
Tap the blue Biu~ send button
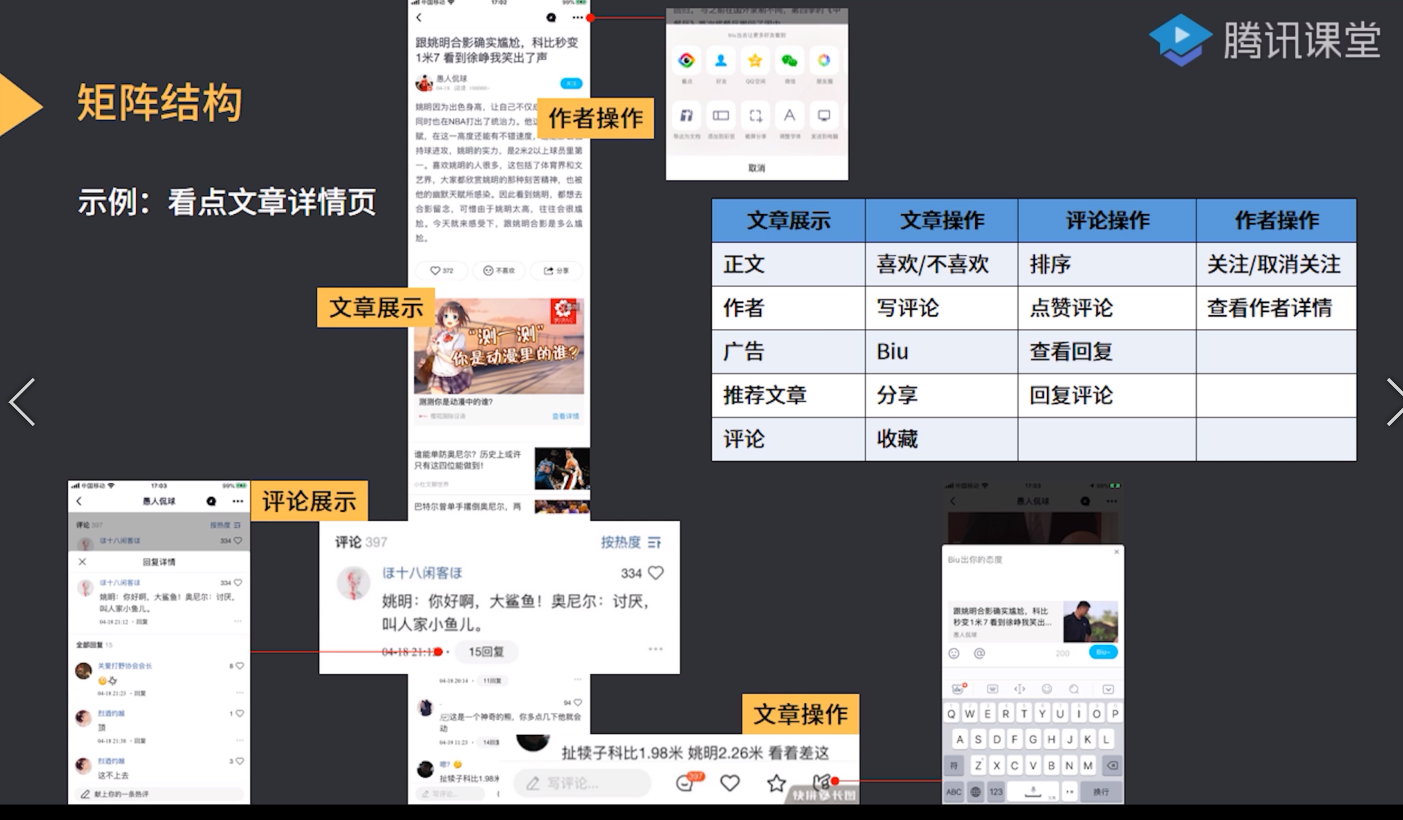(1102, 652)
